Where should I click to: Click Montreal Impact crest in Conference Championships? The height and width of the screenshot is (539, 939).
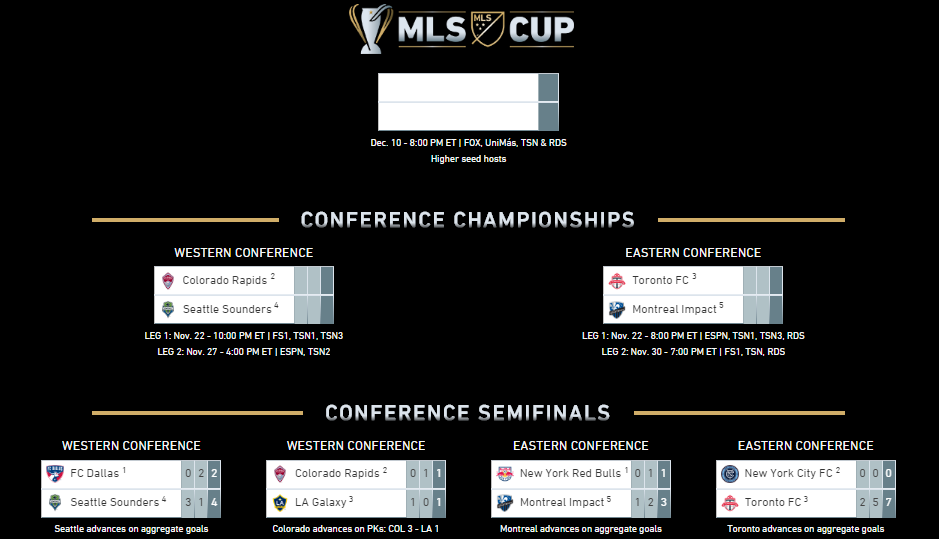tap(617, 309)
